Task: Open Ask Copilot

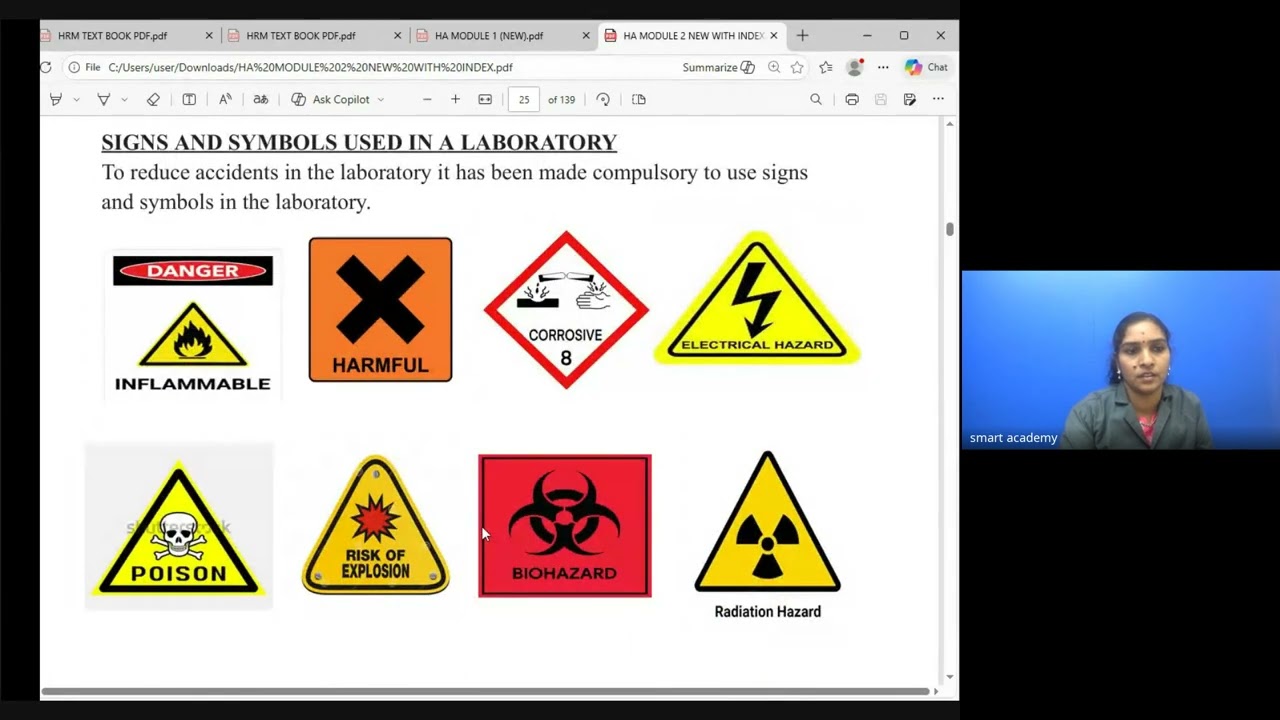Action: click(330, 99)
